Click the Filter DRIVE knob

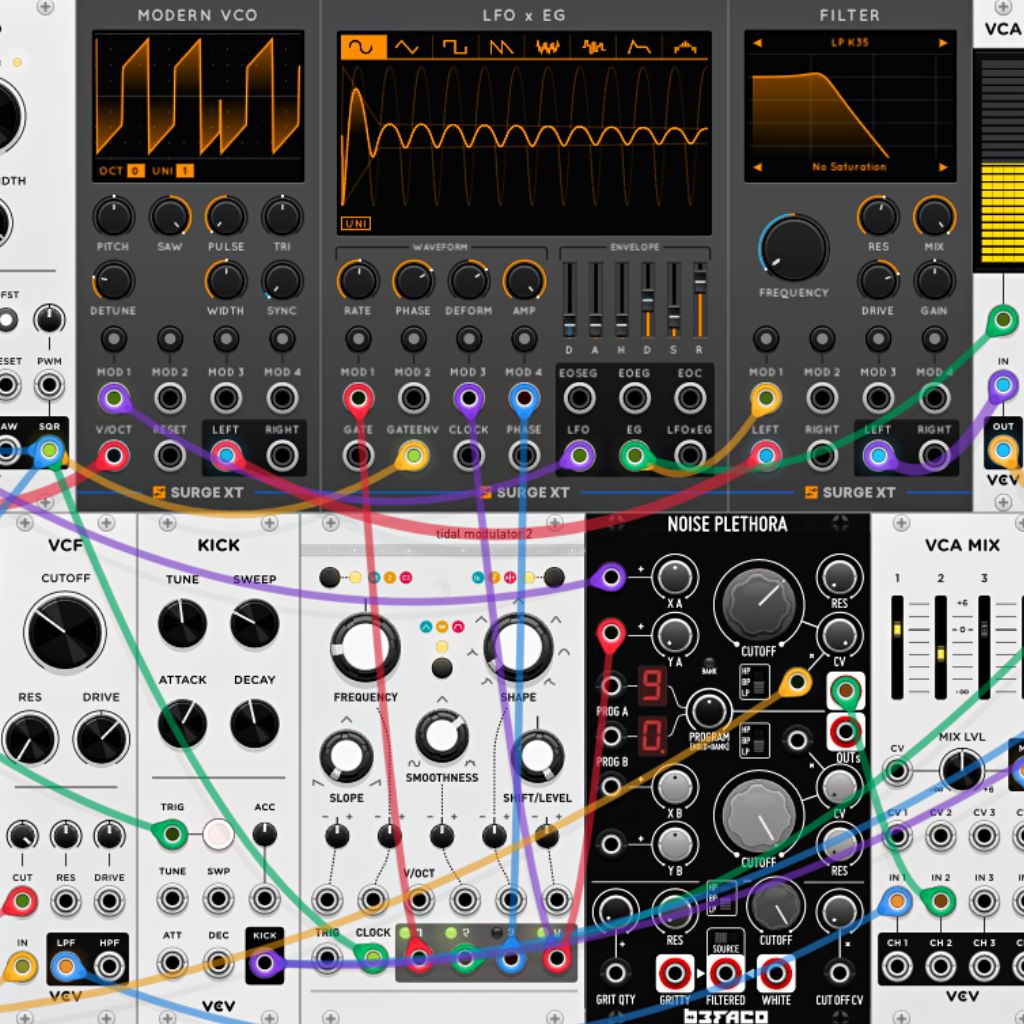tap(878, 280)
